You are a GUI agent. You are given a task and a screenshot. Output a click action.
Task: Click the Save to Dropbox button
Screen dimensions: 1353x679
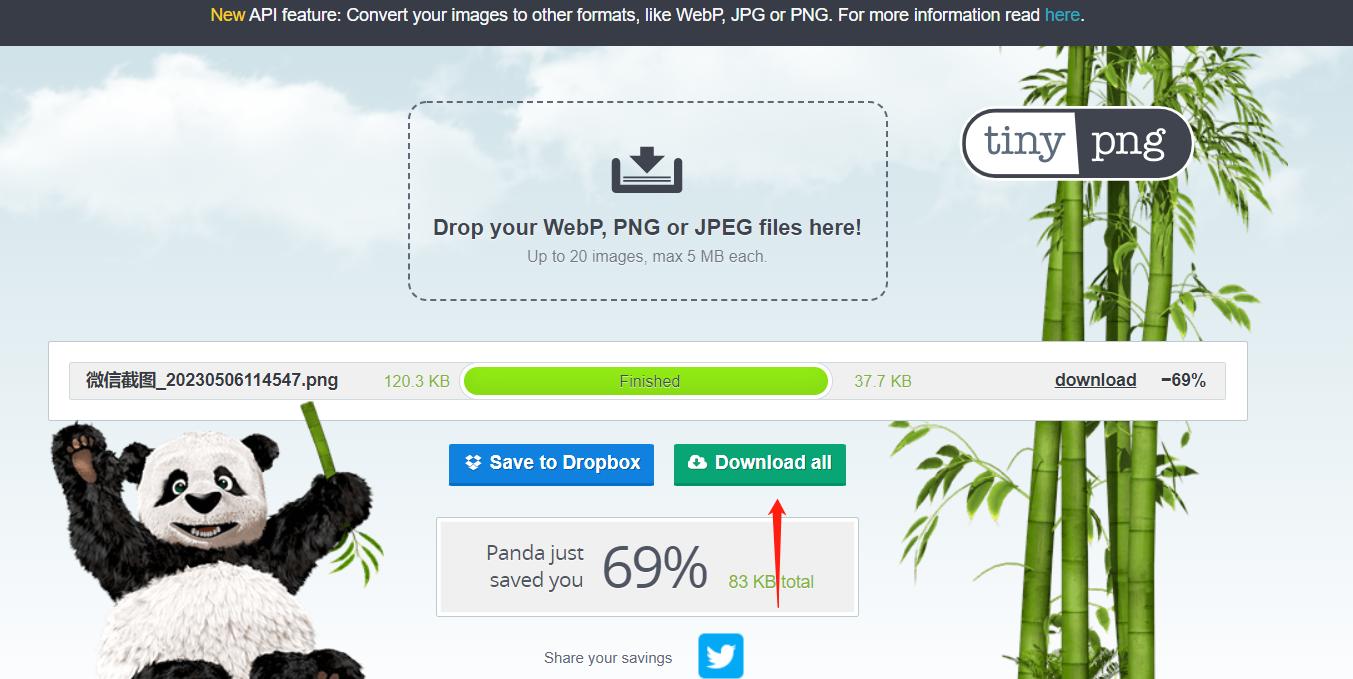pyautogui.click(x=551, y=464)
